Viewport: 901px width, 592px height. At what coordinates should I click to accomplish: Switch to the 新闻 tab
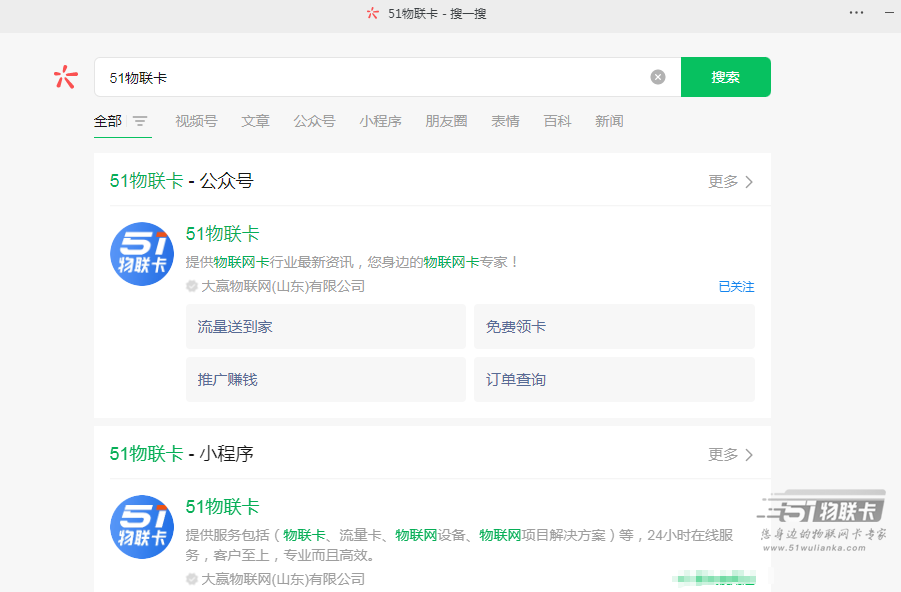pyautogui.click(x=609, y=121)
